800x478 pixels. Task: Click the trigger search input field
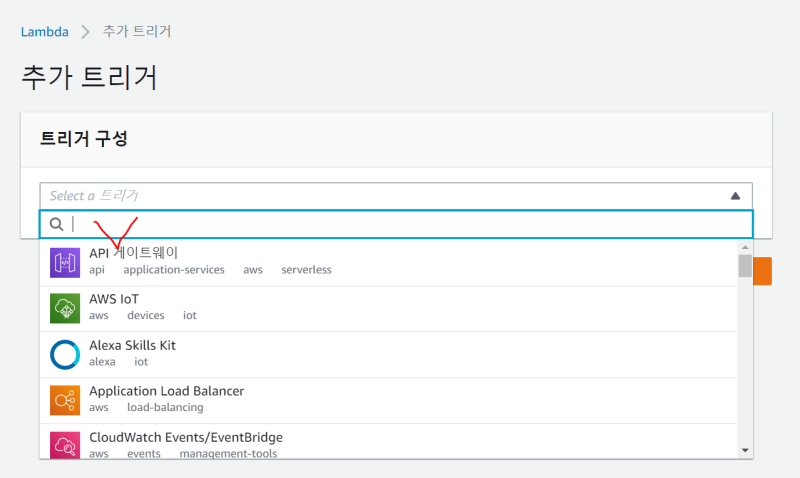[x=400, y=224]
